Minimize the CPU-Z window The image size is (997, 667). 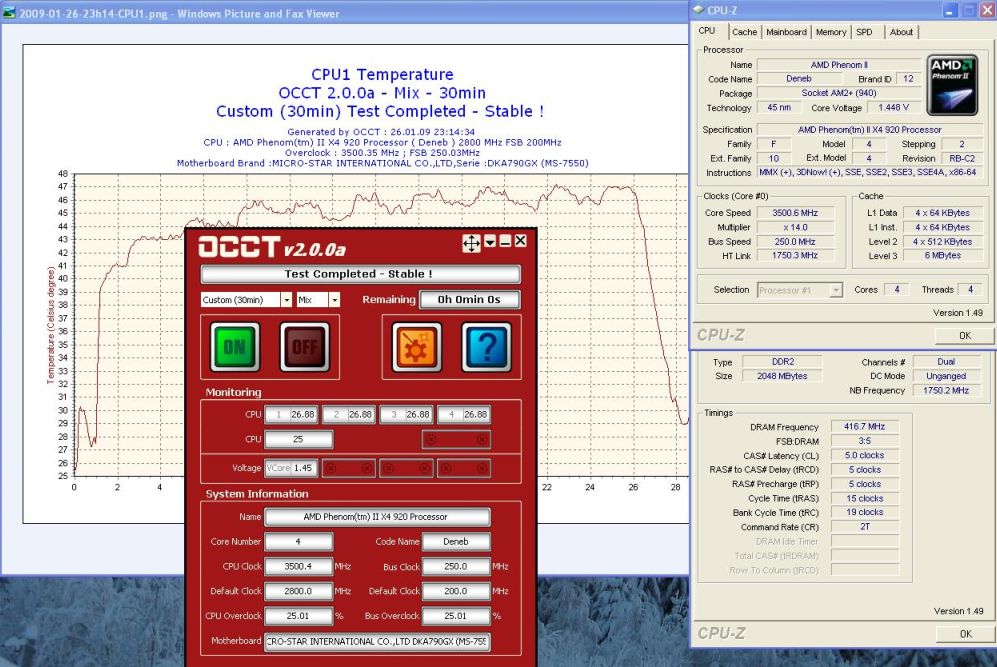click(x=950, y=10)
